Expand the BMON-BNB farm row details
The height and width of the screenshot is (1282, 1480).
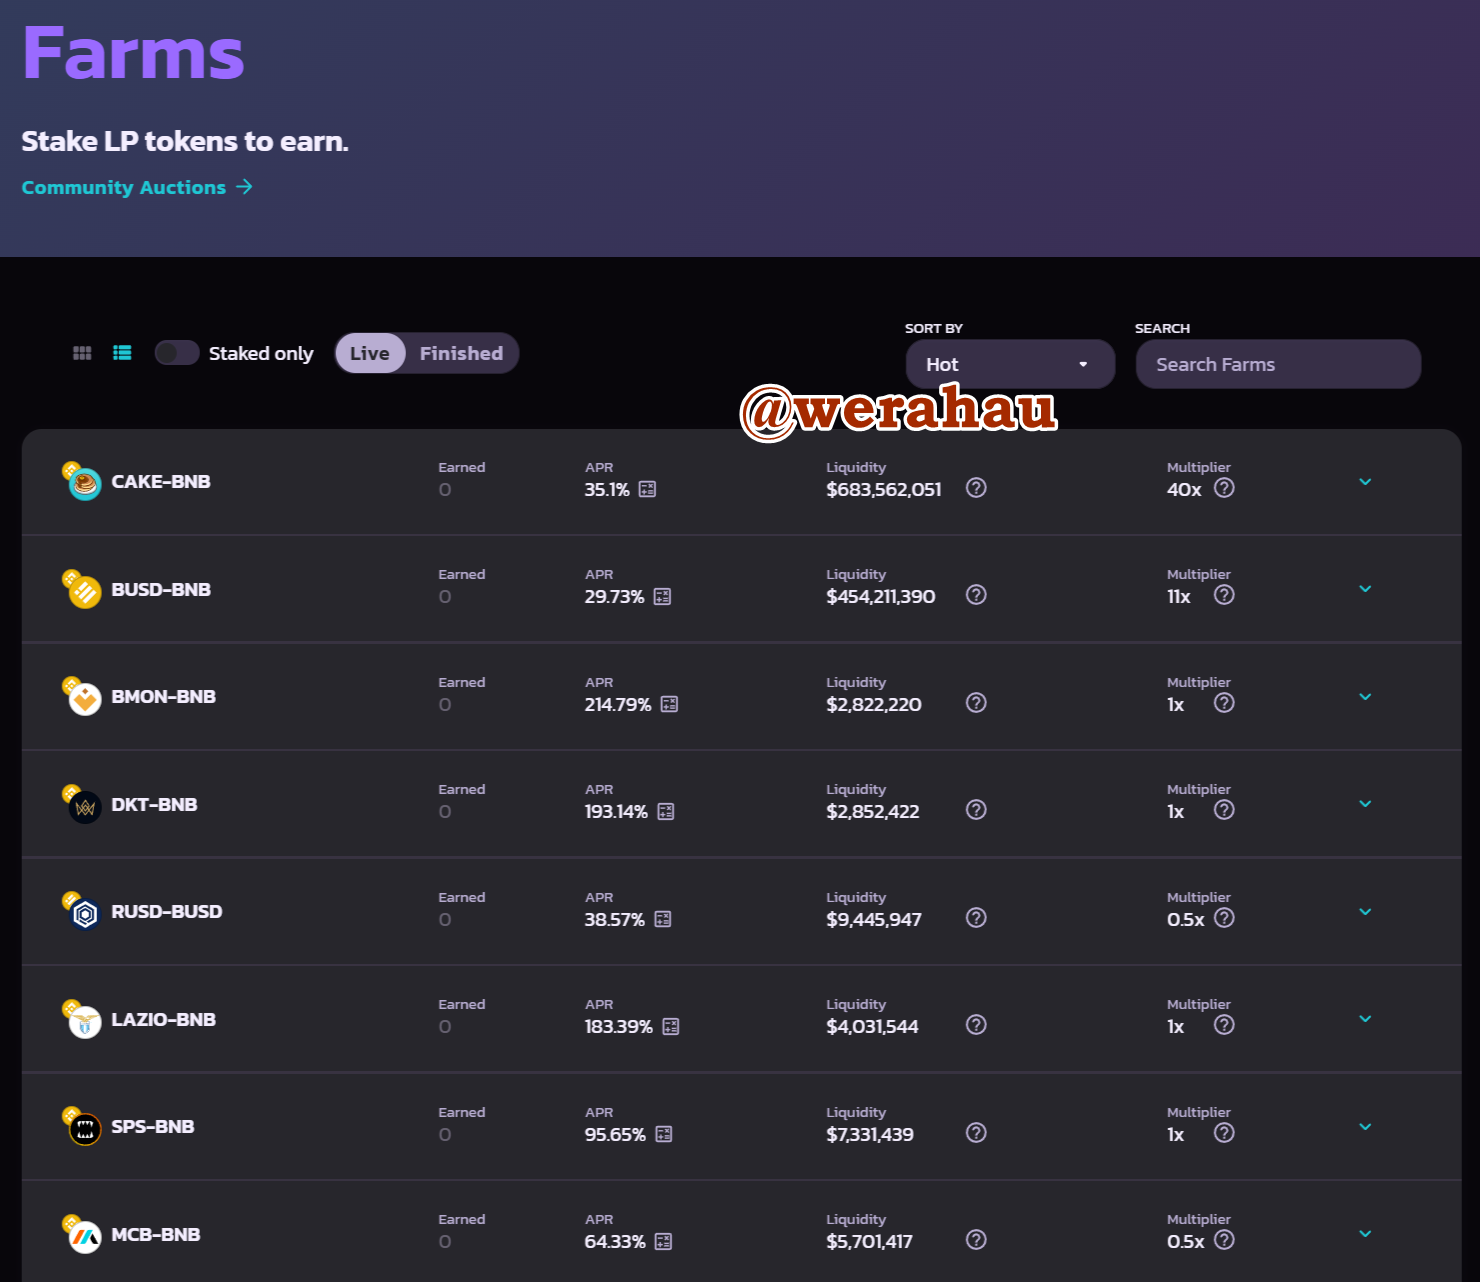coord(1365,697)
